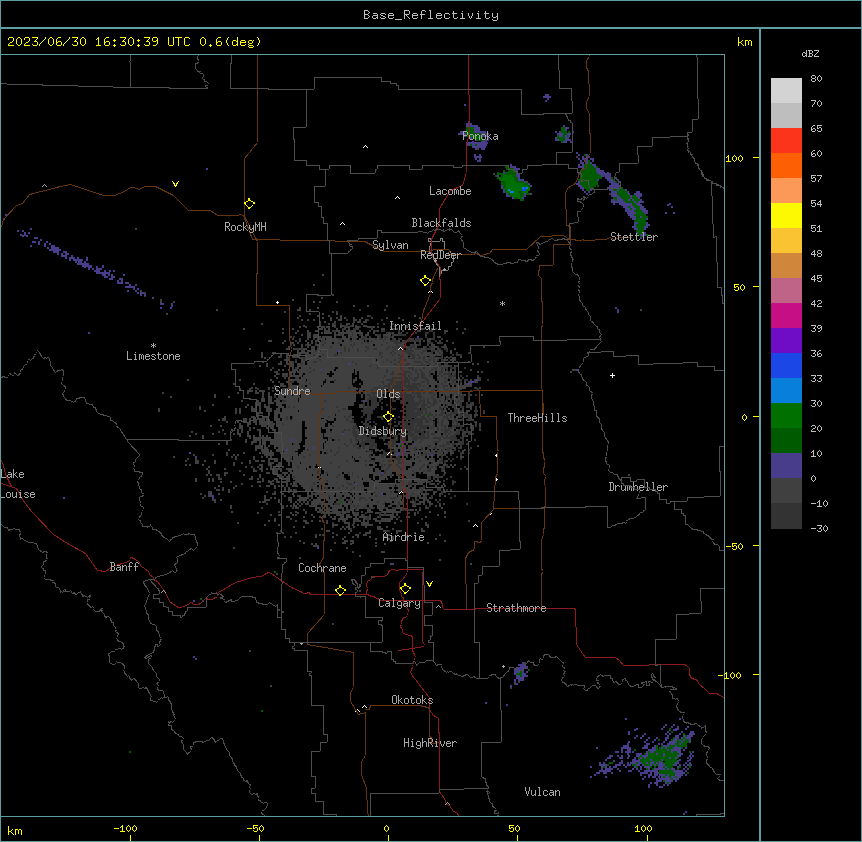Click the ThreeHills label
Screen dimensions: 862x842
(537, 418)
